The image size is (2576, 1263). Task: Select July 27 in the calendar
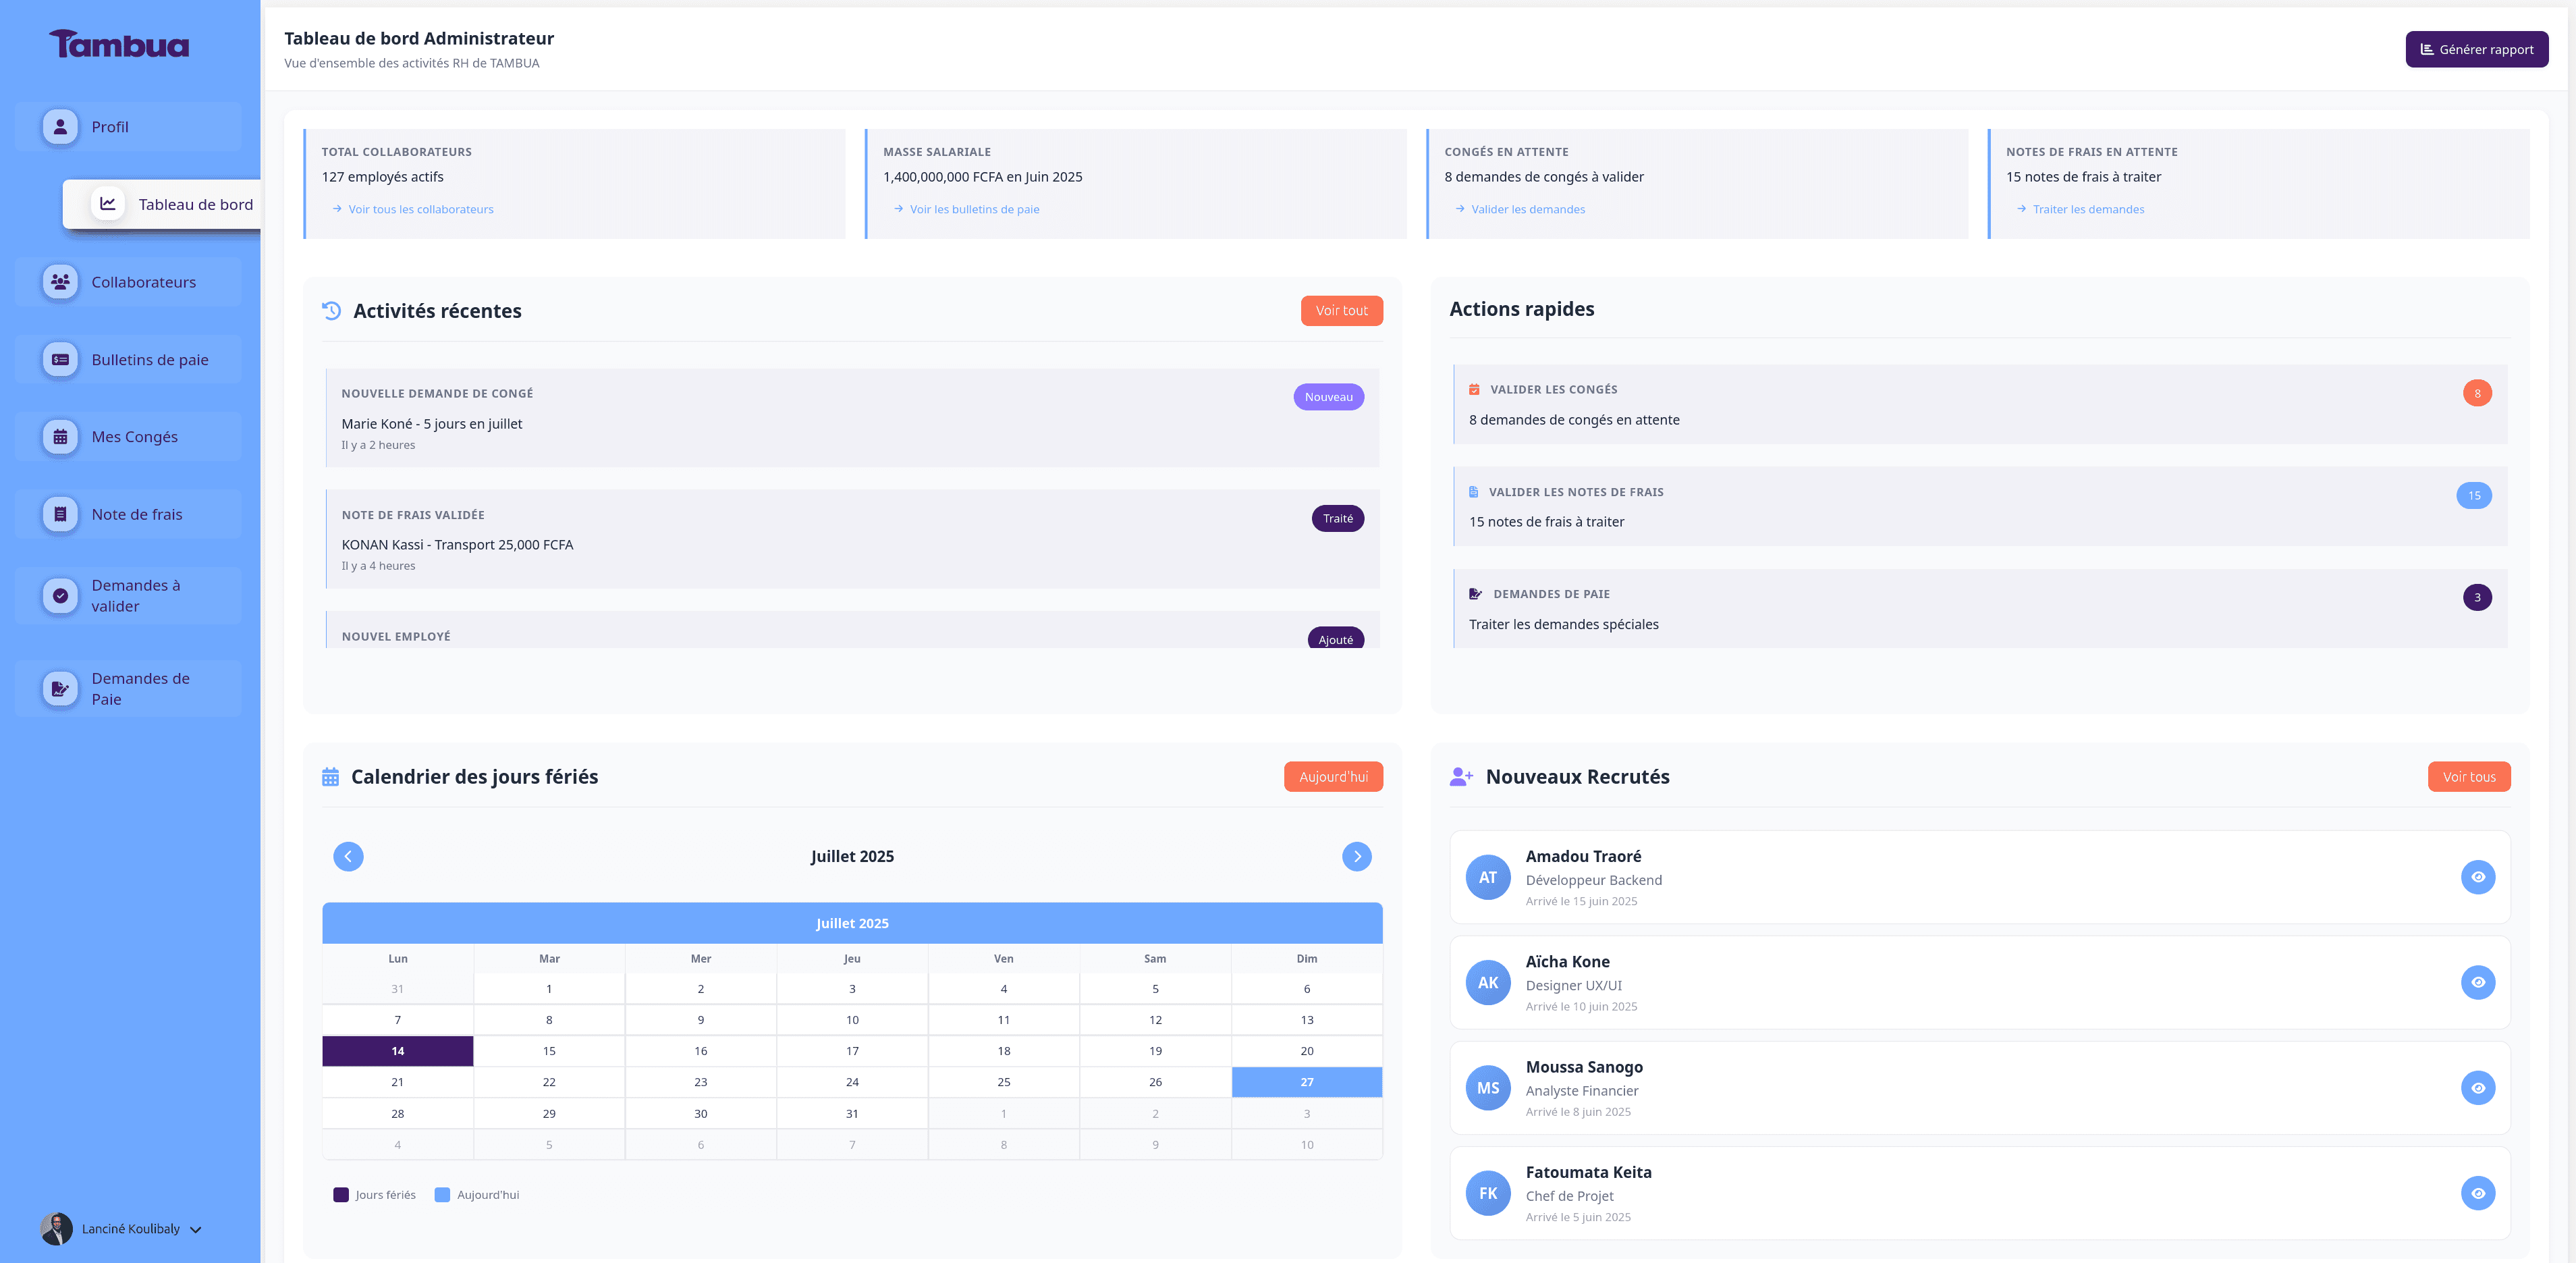[1306, 1081]
